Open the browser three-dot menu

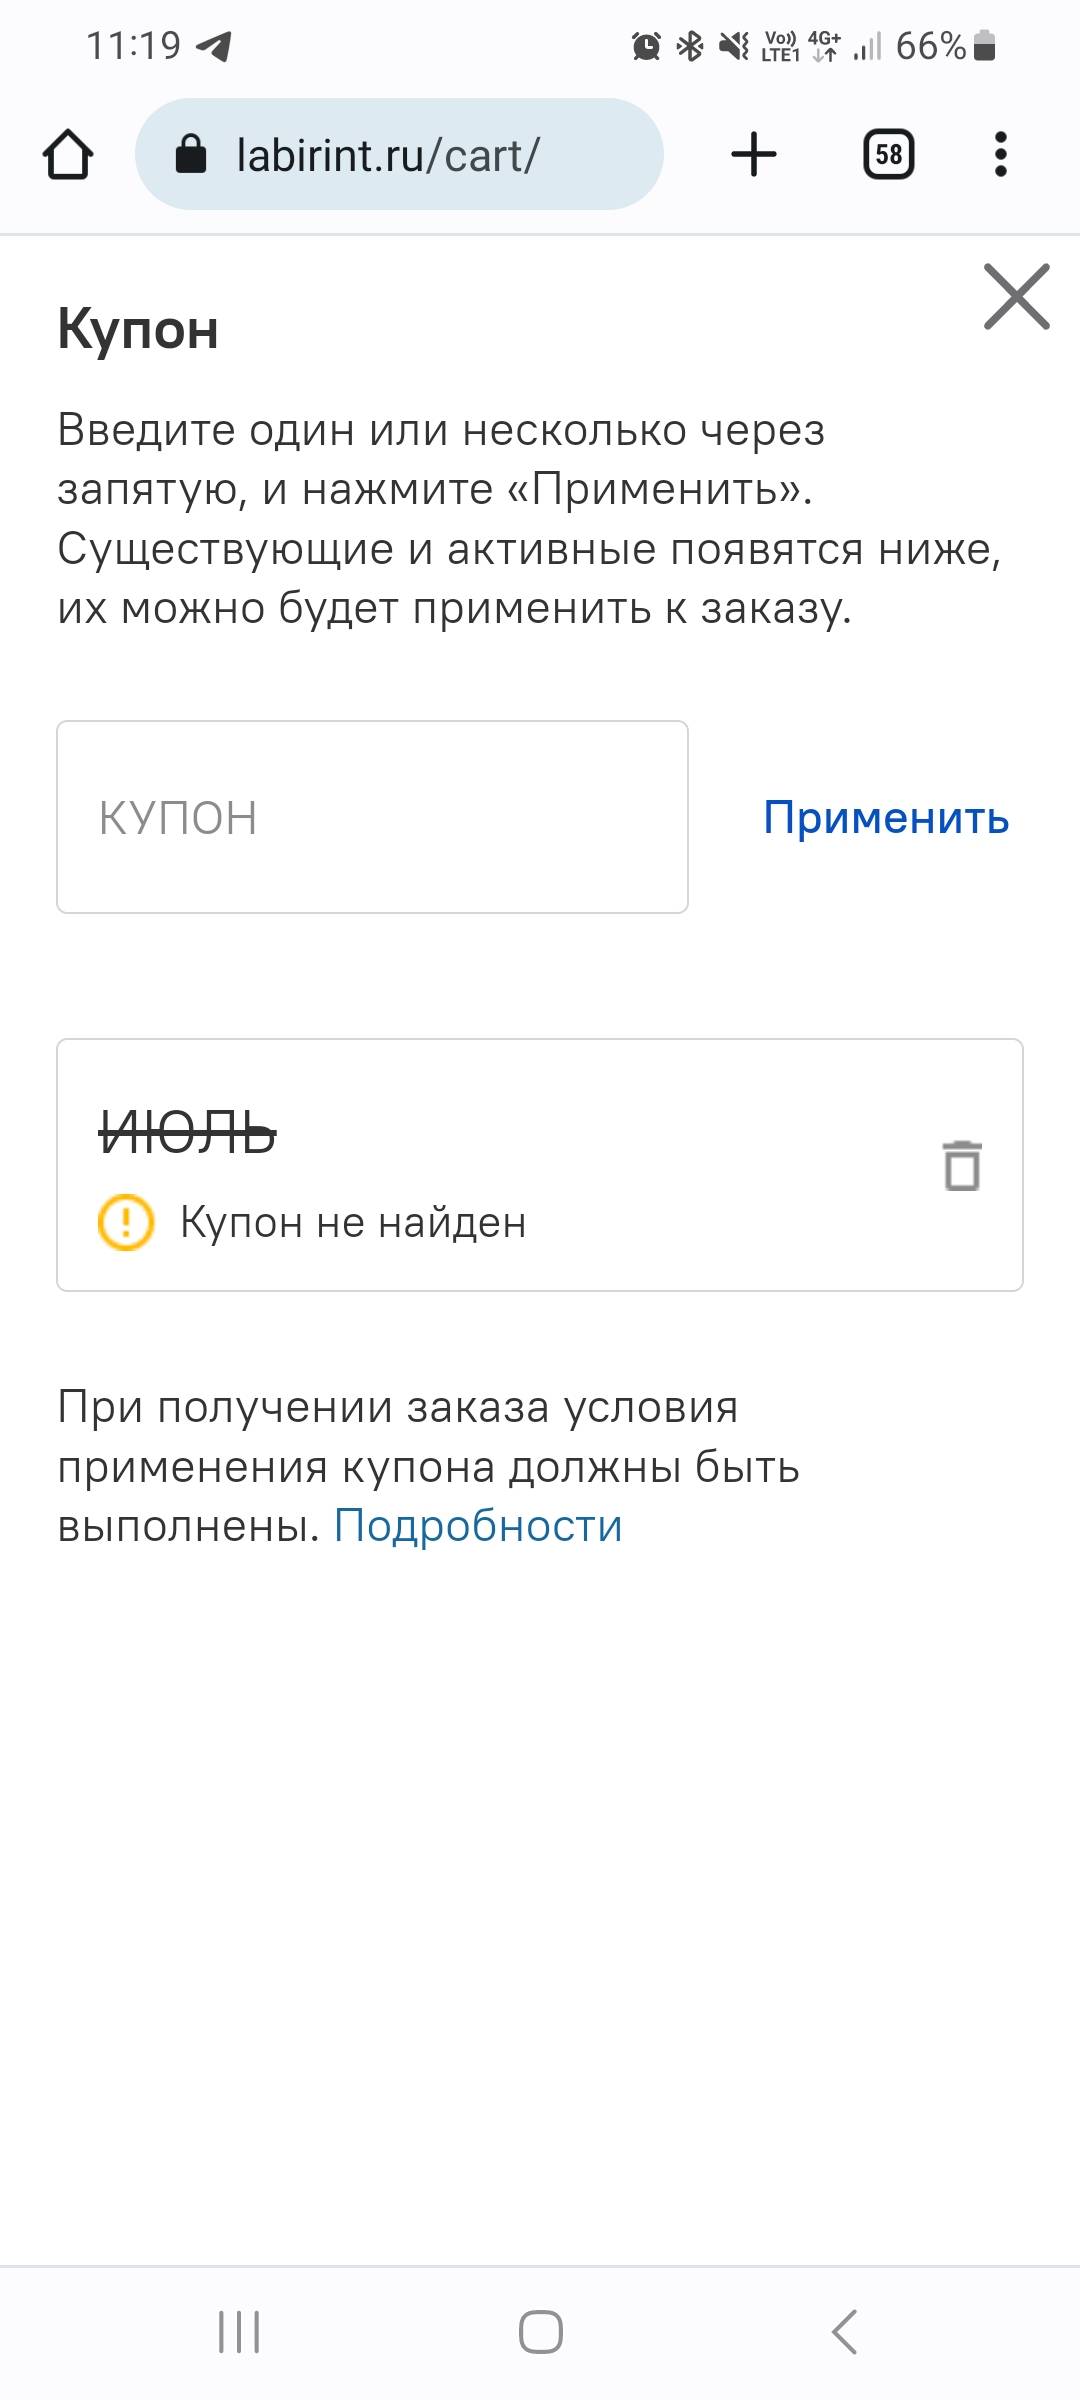1001,155
